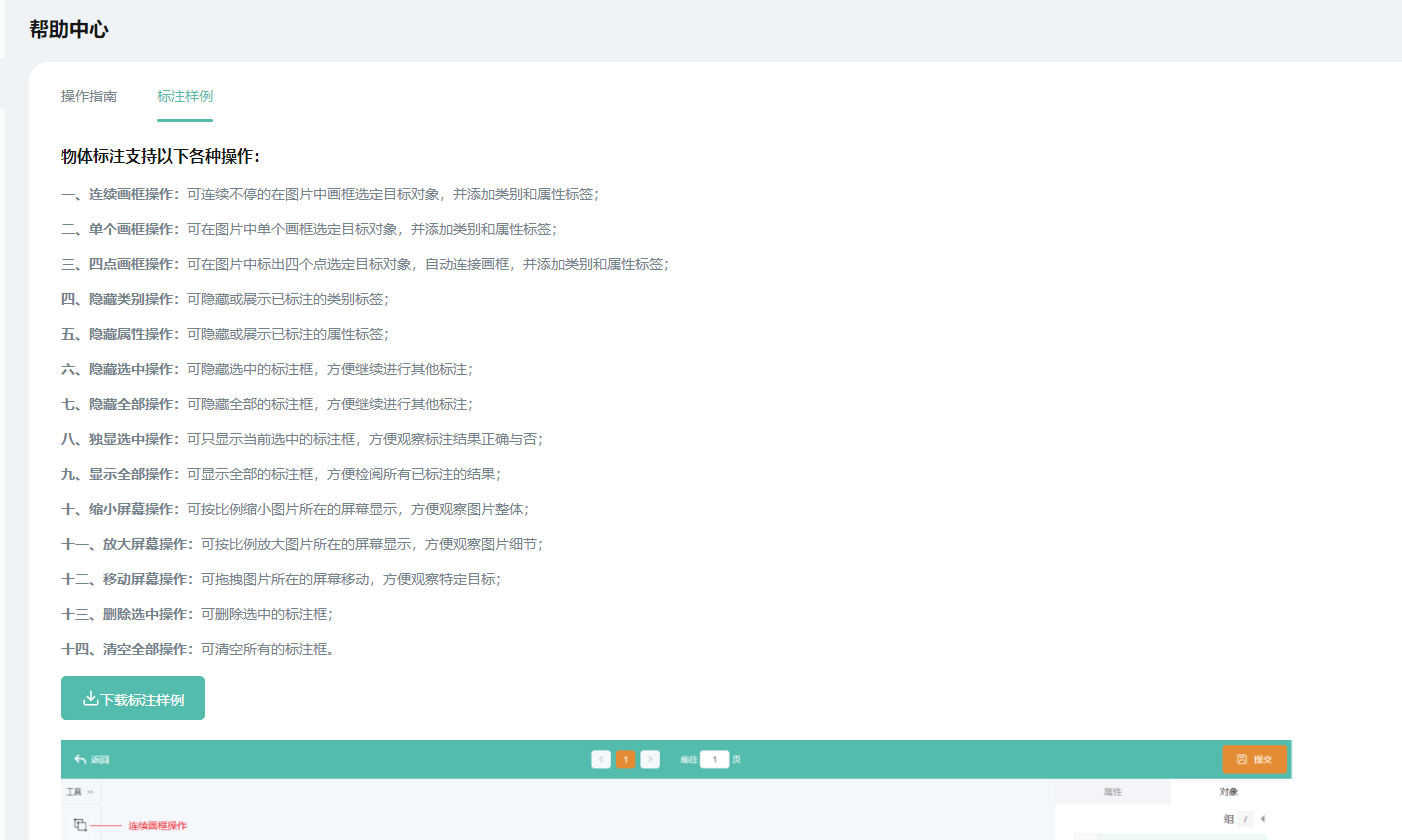Click the 前往 page number input field
The image size is (1402, 840).
click(714, 759)
